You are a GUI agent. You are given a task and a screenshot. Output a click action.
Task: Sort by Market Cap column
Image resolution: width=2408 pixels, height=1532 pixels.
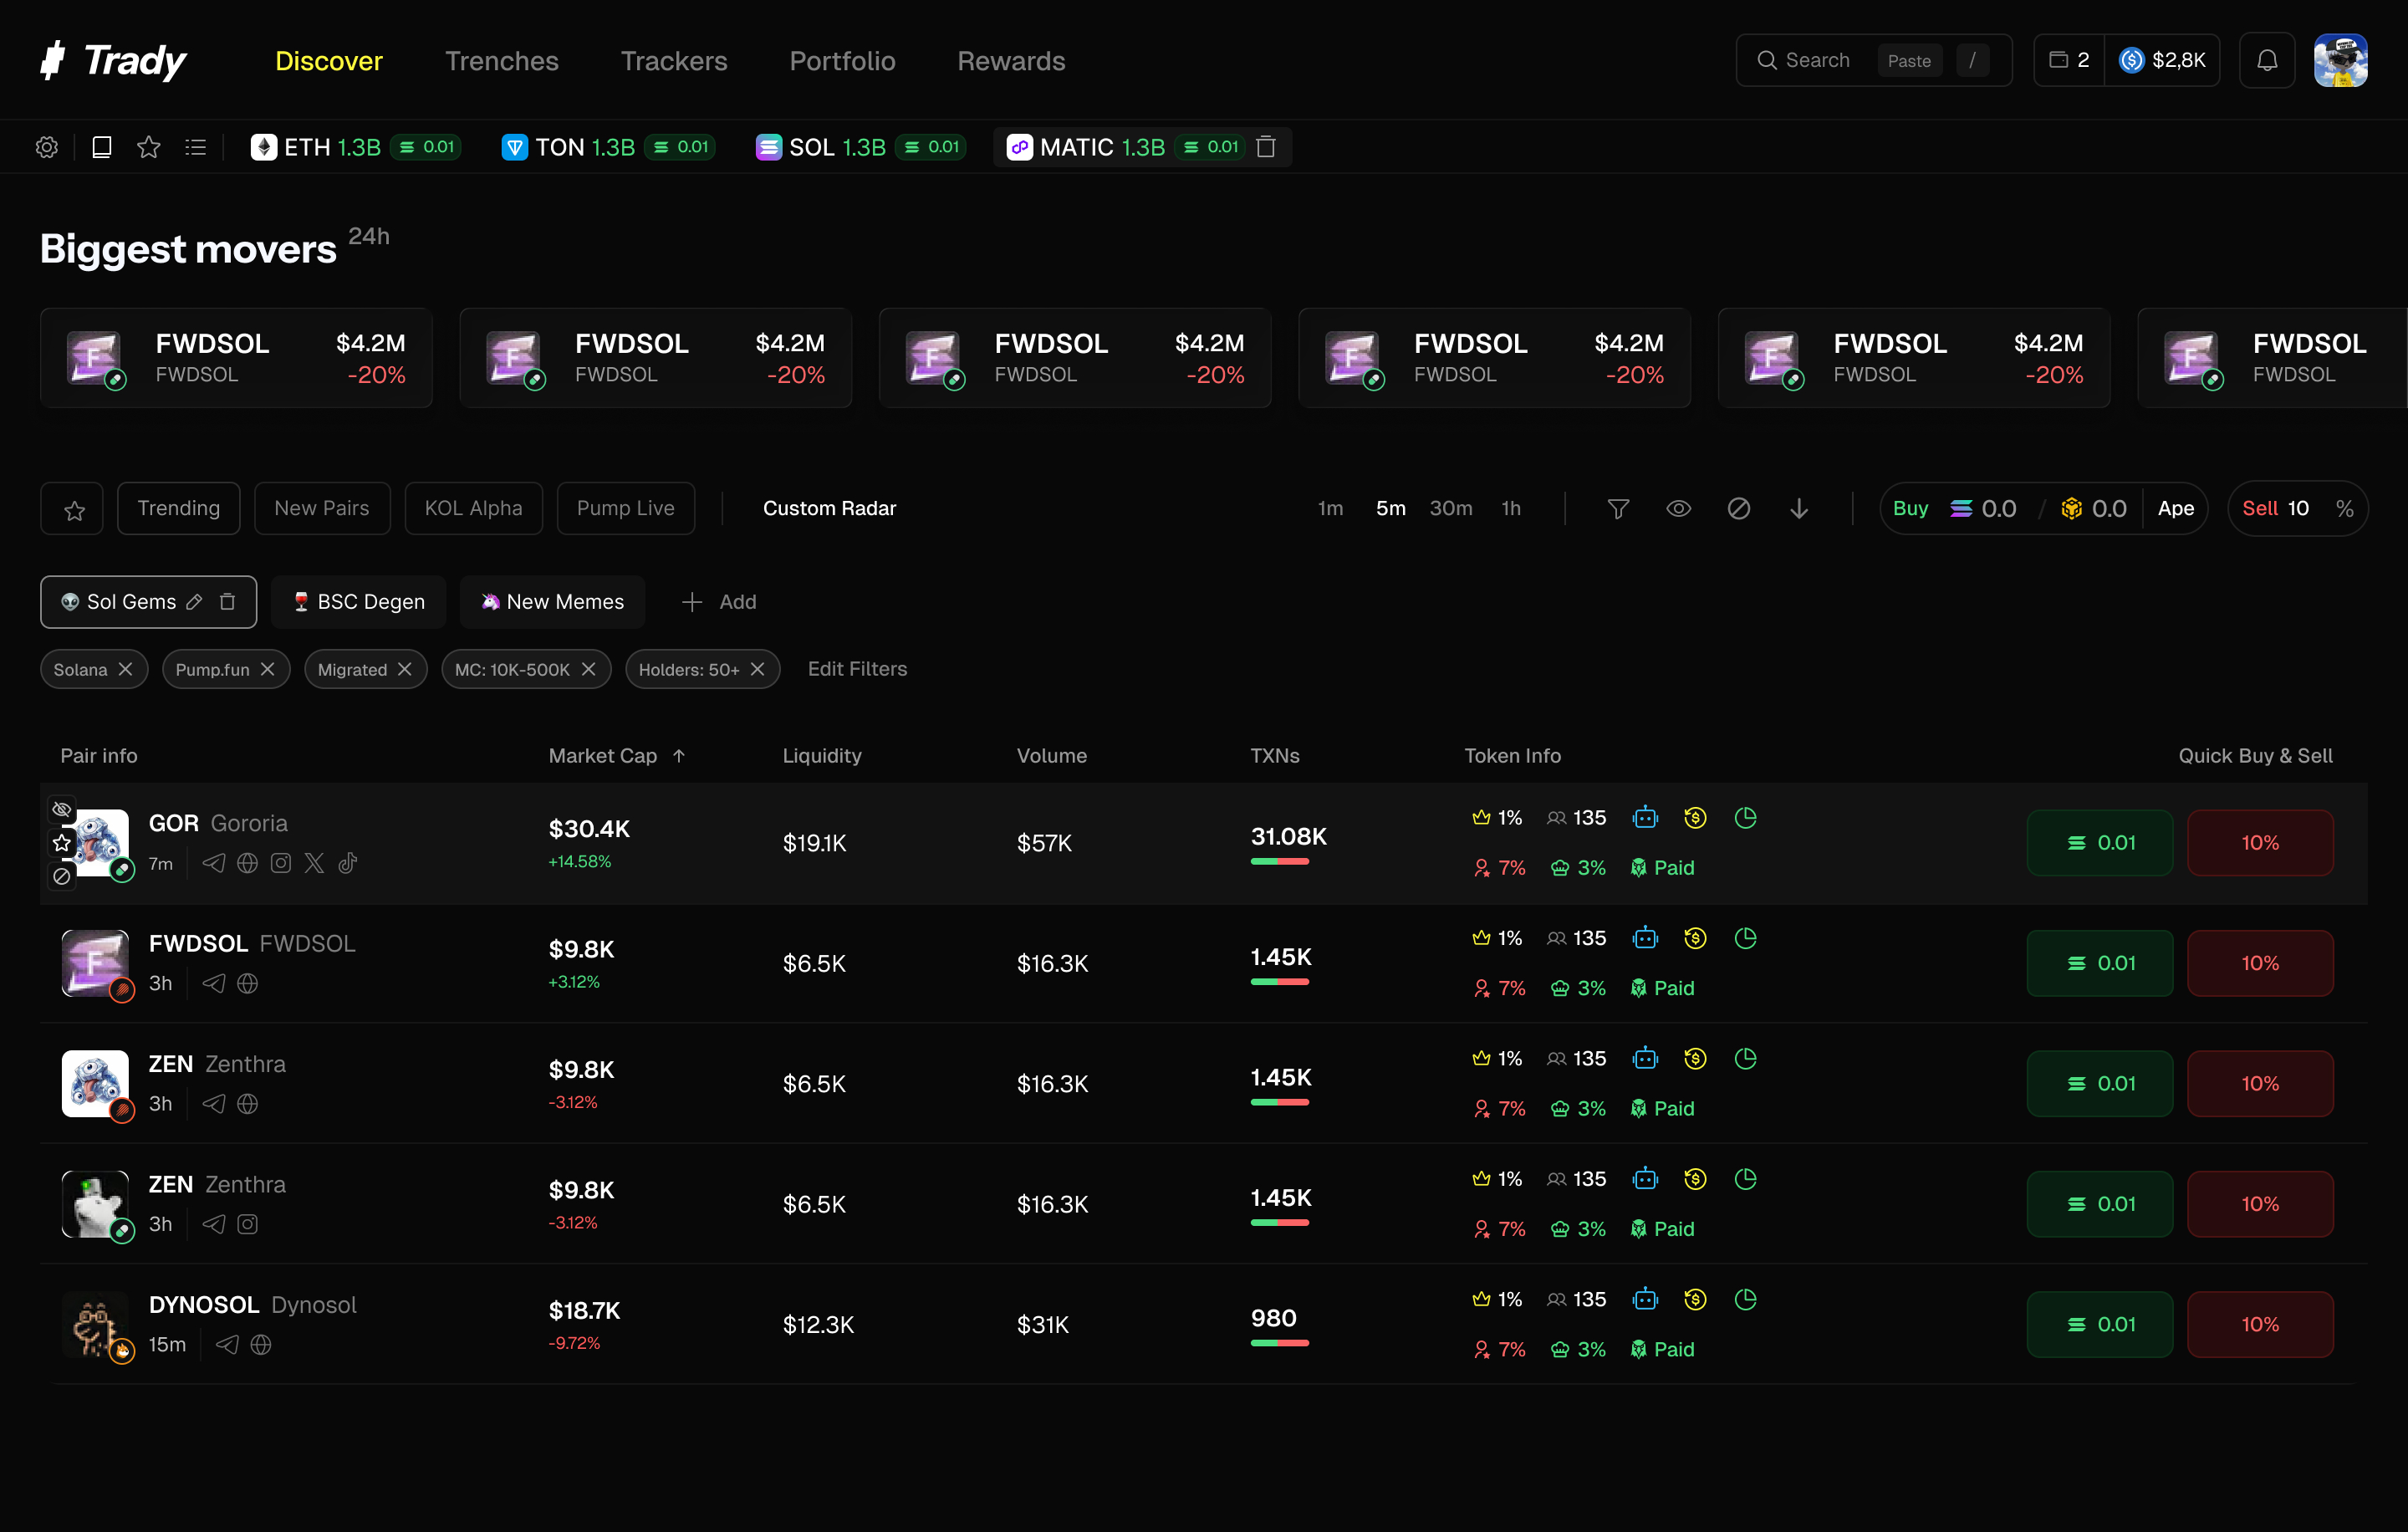tap(617, 756)
